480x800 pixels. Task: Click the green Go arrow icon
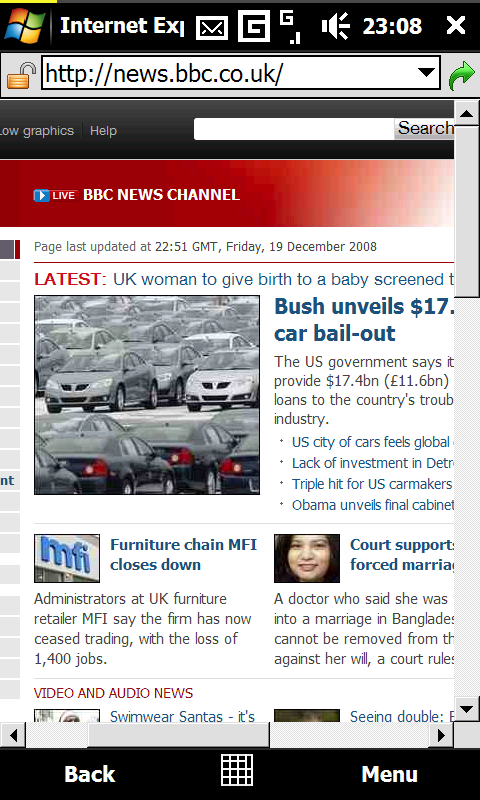click(x=461, y=76)
